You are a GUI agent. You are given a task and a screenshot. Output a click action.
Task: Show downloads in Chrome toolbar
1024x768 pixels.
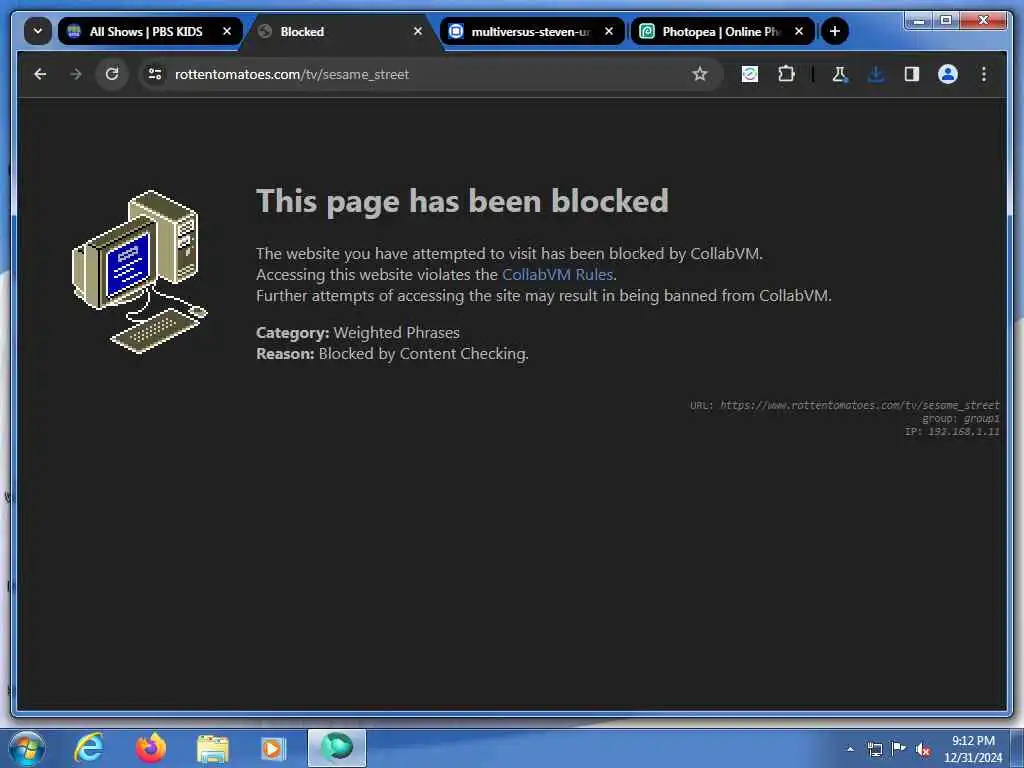(876, 74)
